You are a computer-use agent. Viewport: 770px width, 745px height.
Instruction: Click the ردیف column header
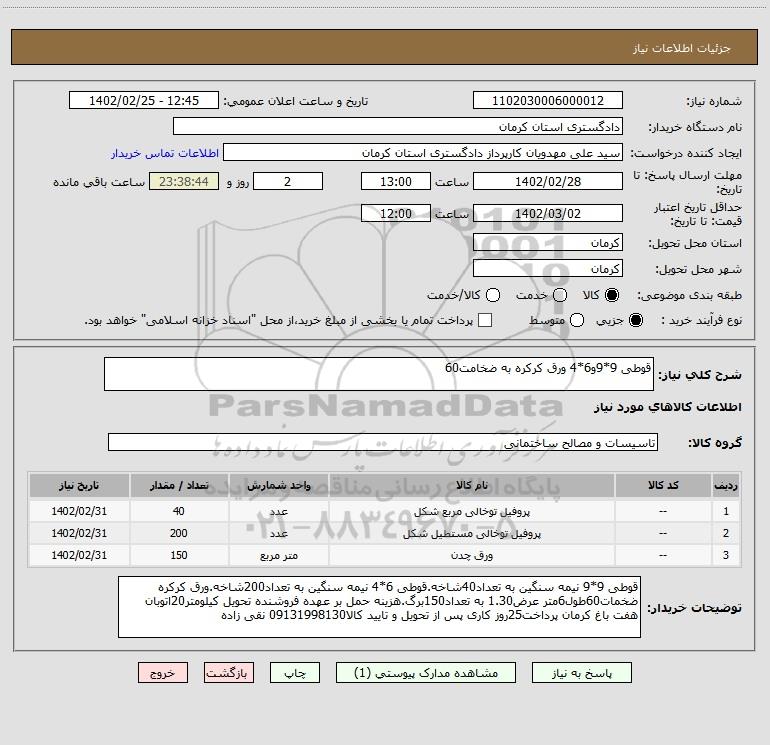point(726,485)
